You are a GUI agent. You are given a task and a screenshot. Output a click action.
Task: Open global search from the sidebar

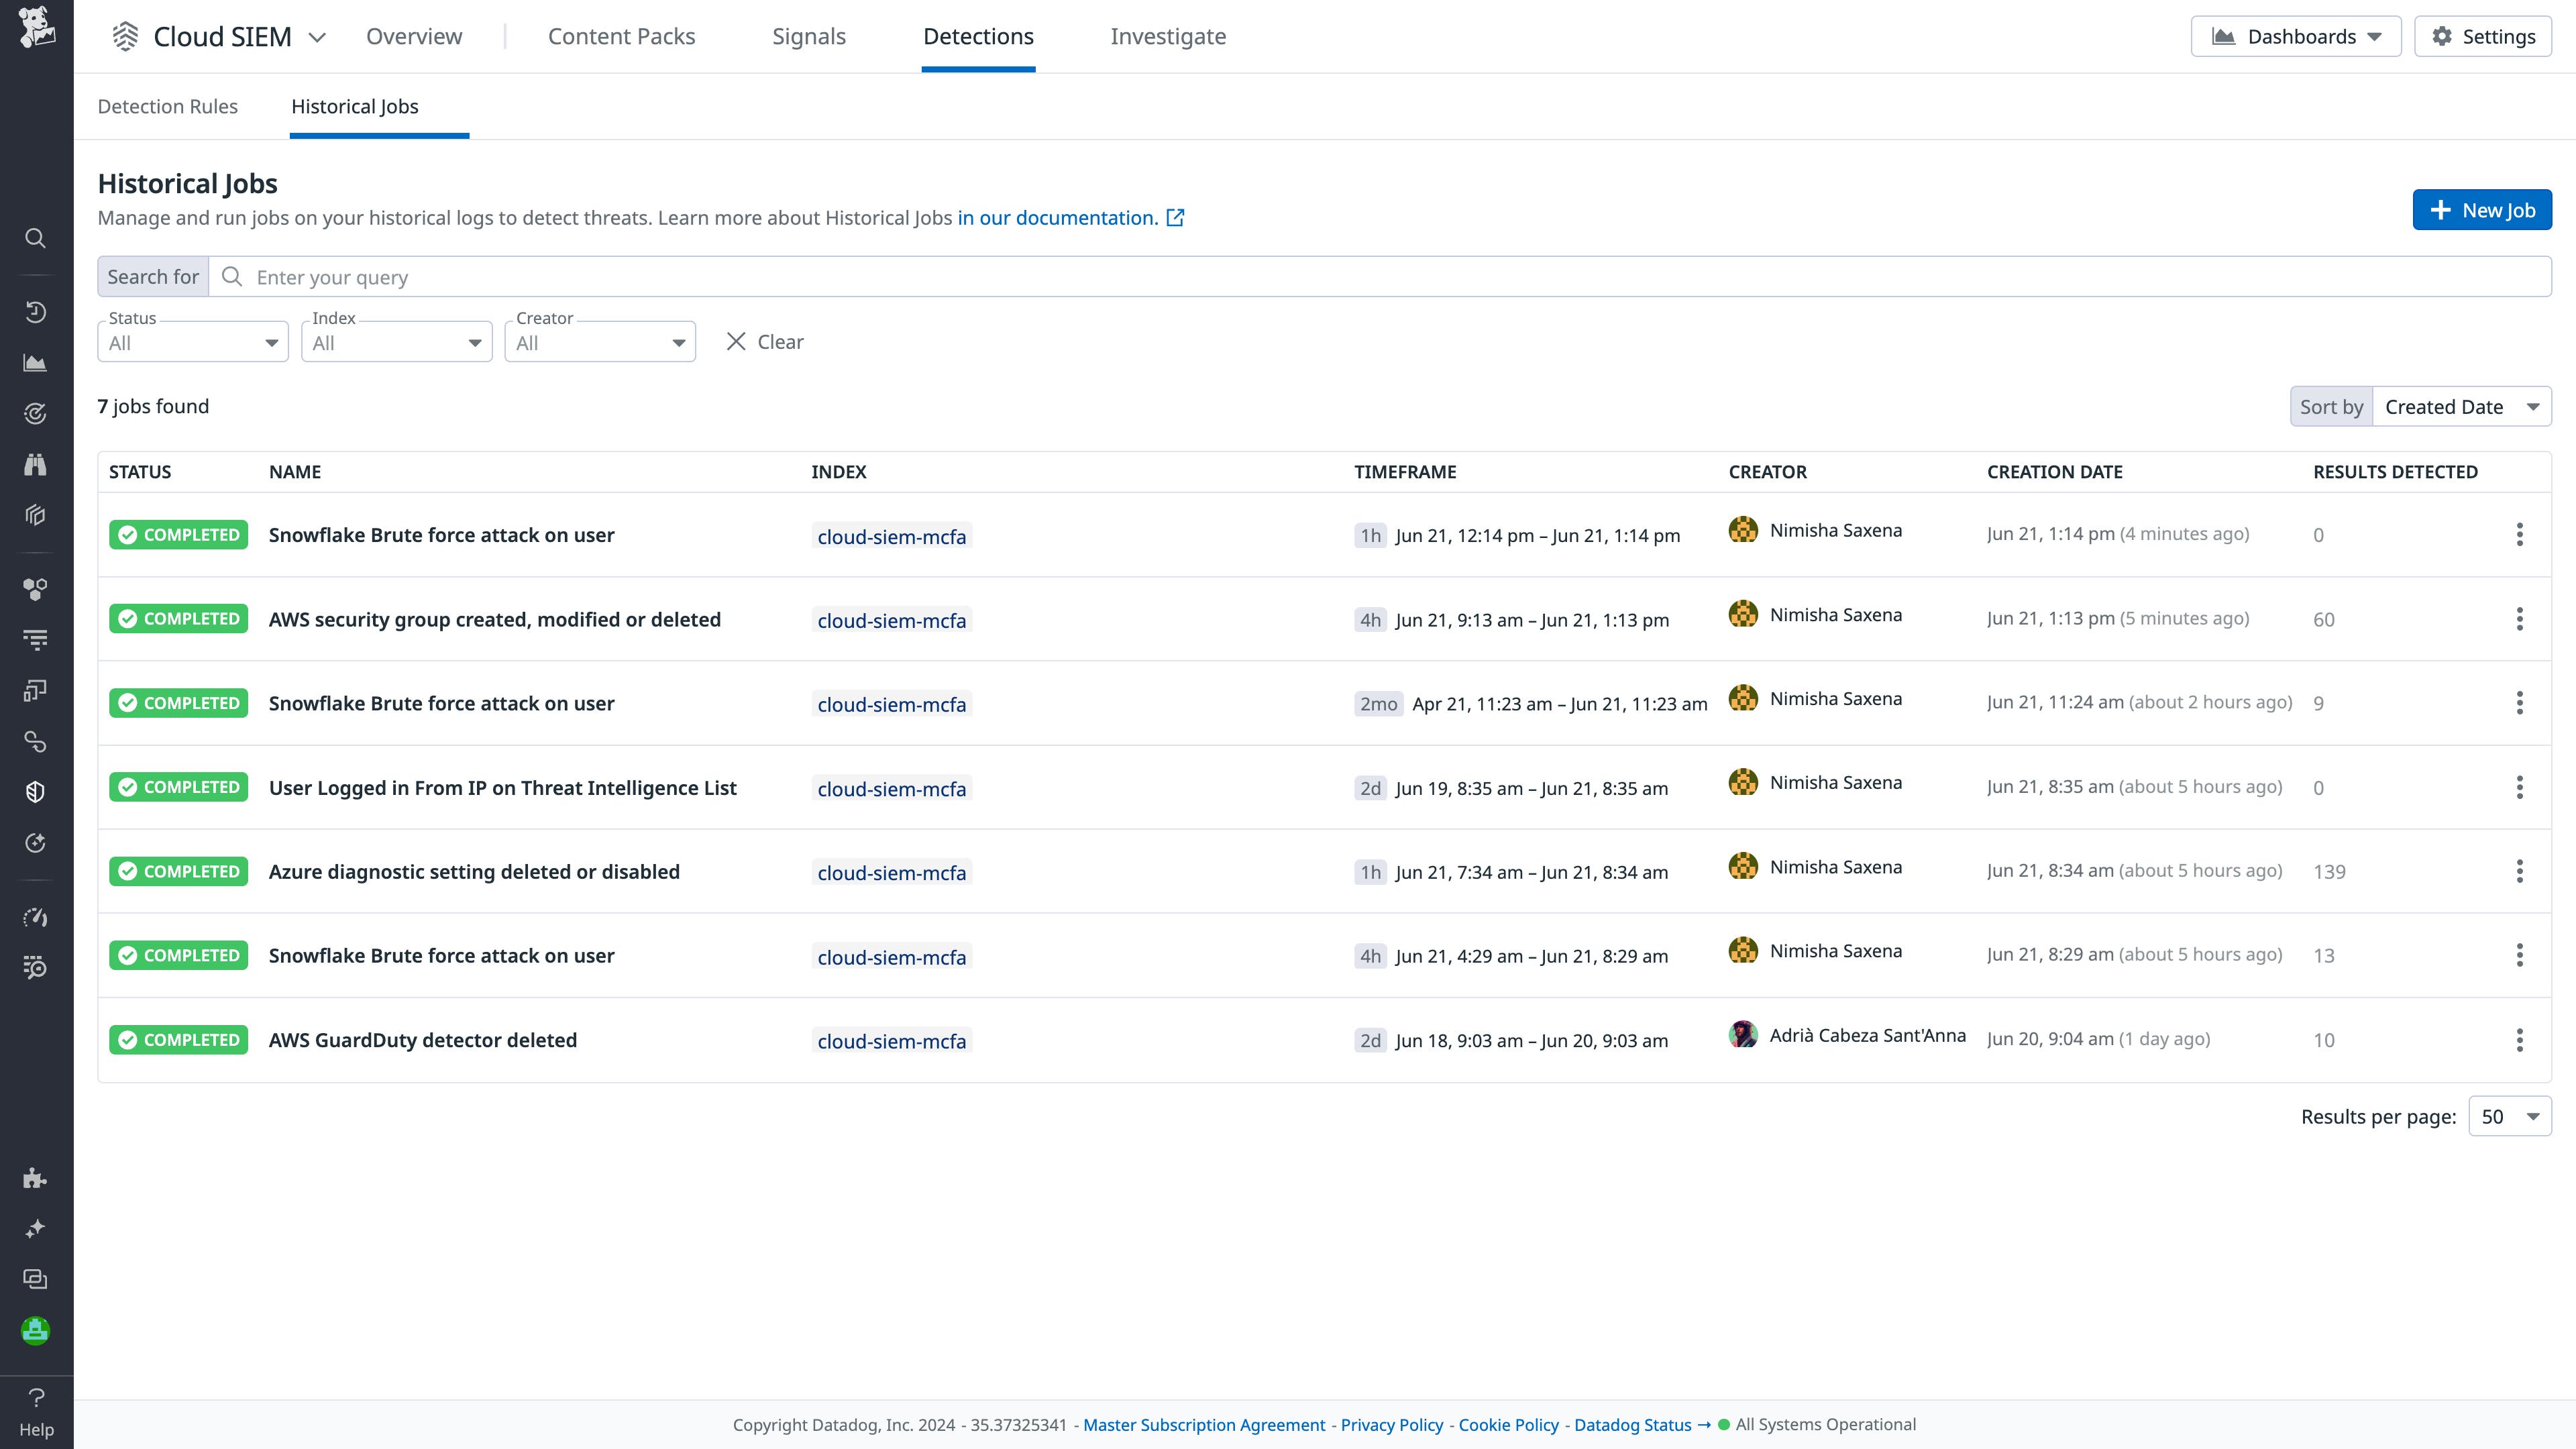pyautogui.click(x=36, y=238)
